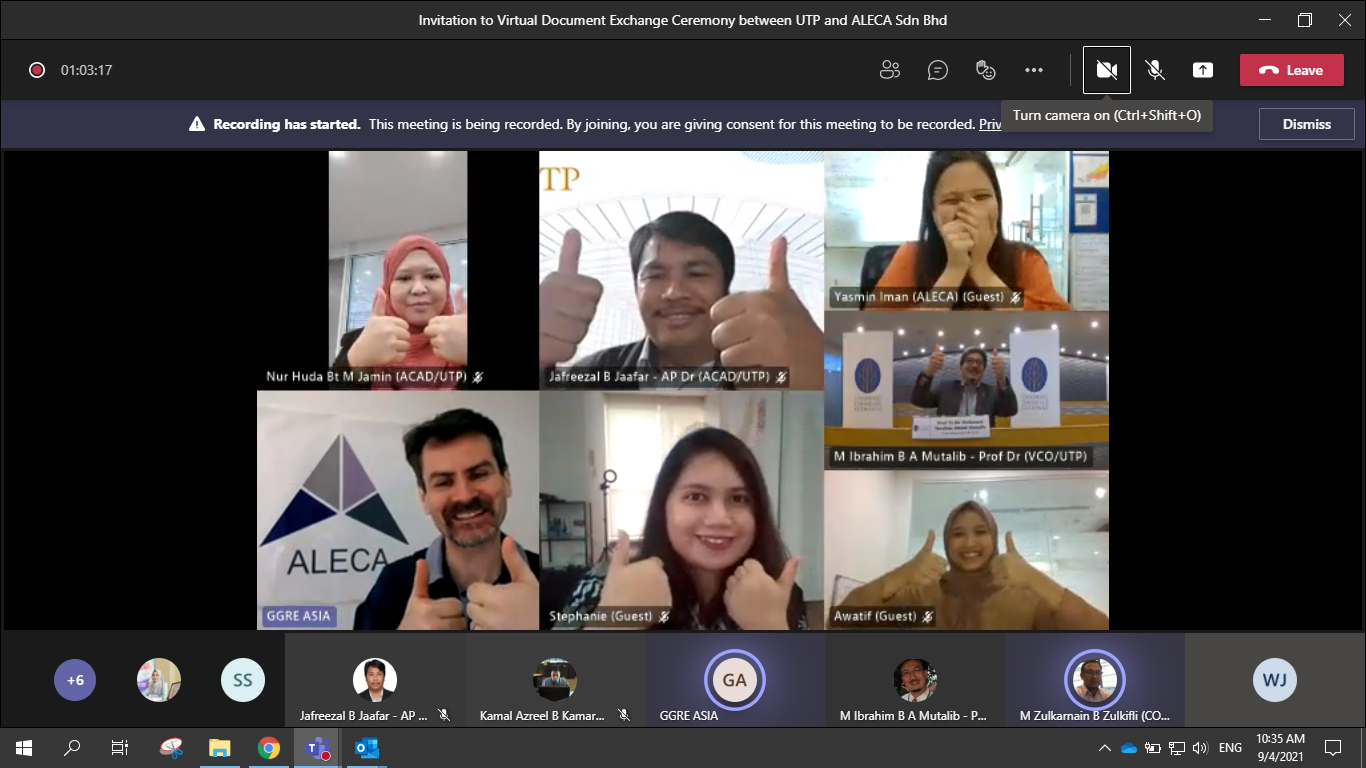1366x768 pixels.
Task: Open network settings from tray icon
Action: 1177,748
